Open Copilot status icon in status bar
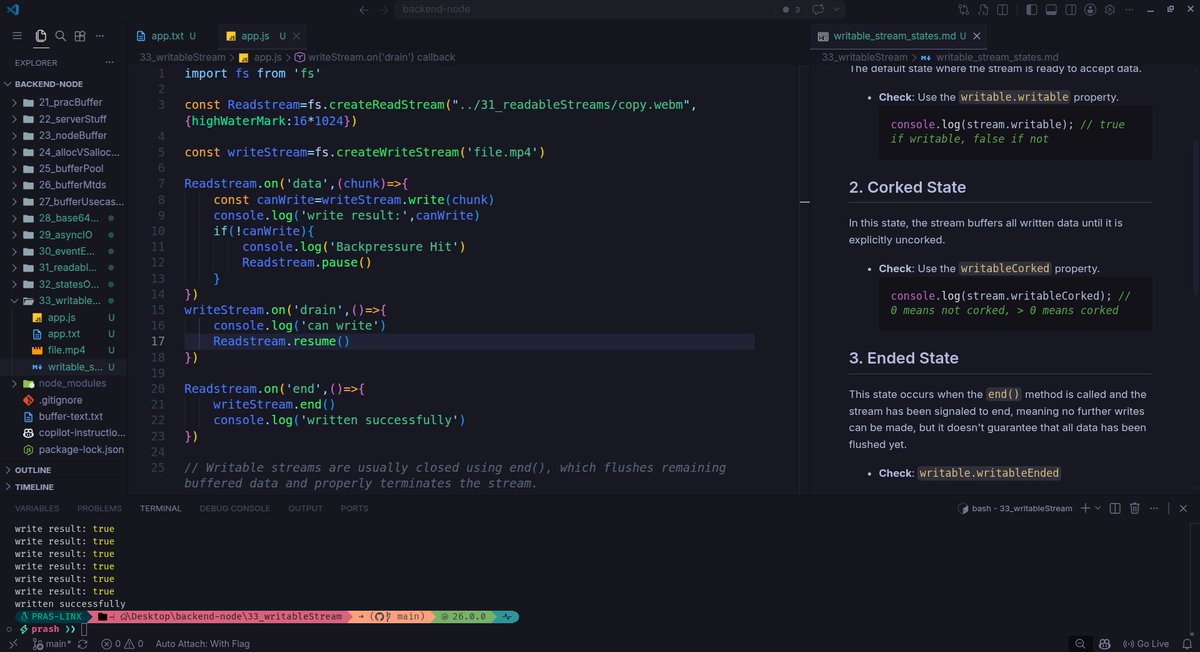1200x652 pixels. click(x=1104, y=644)
